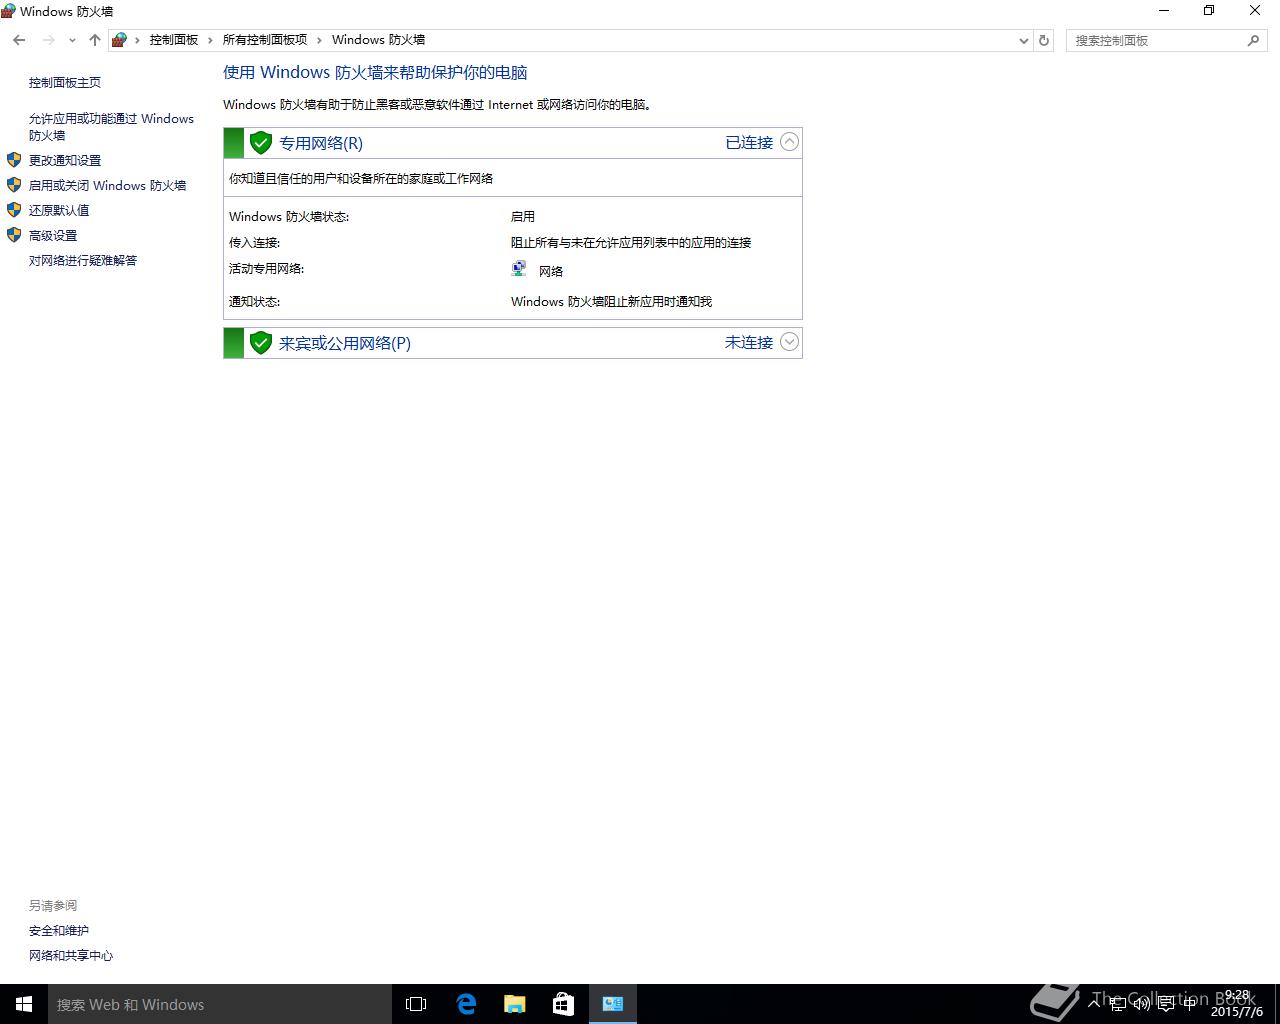Click the shield icon beside 还原默认值
This screenshot has height=1024, width=1280.
point(14,210)
